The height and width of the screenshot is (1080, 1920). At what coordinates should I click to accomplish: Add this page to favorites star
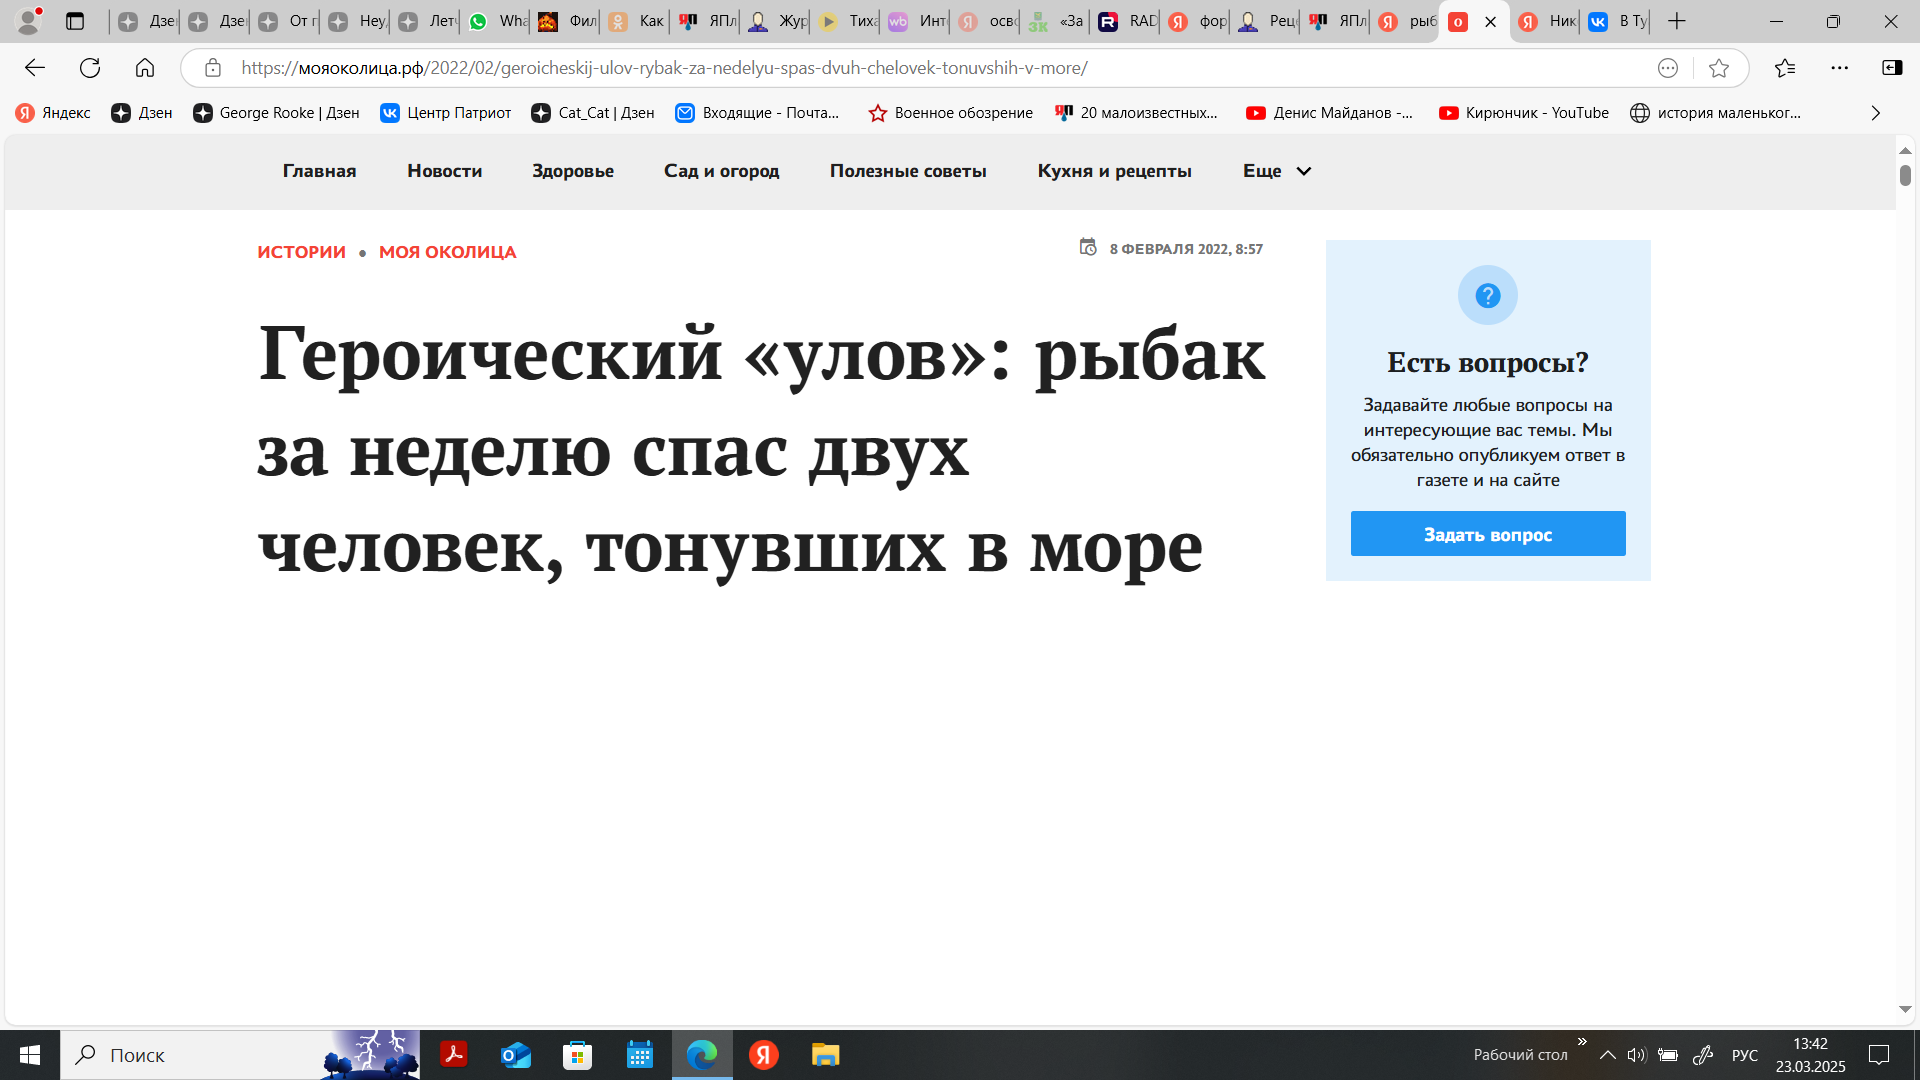click(x=1719, y=68)
